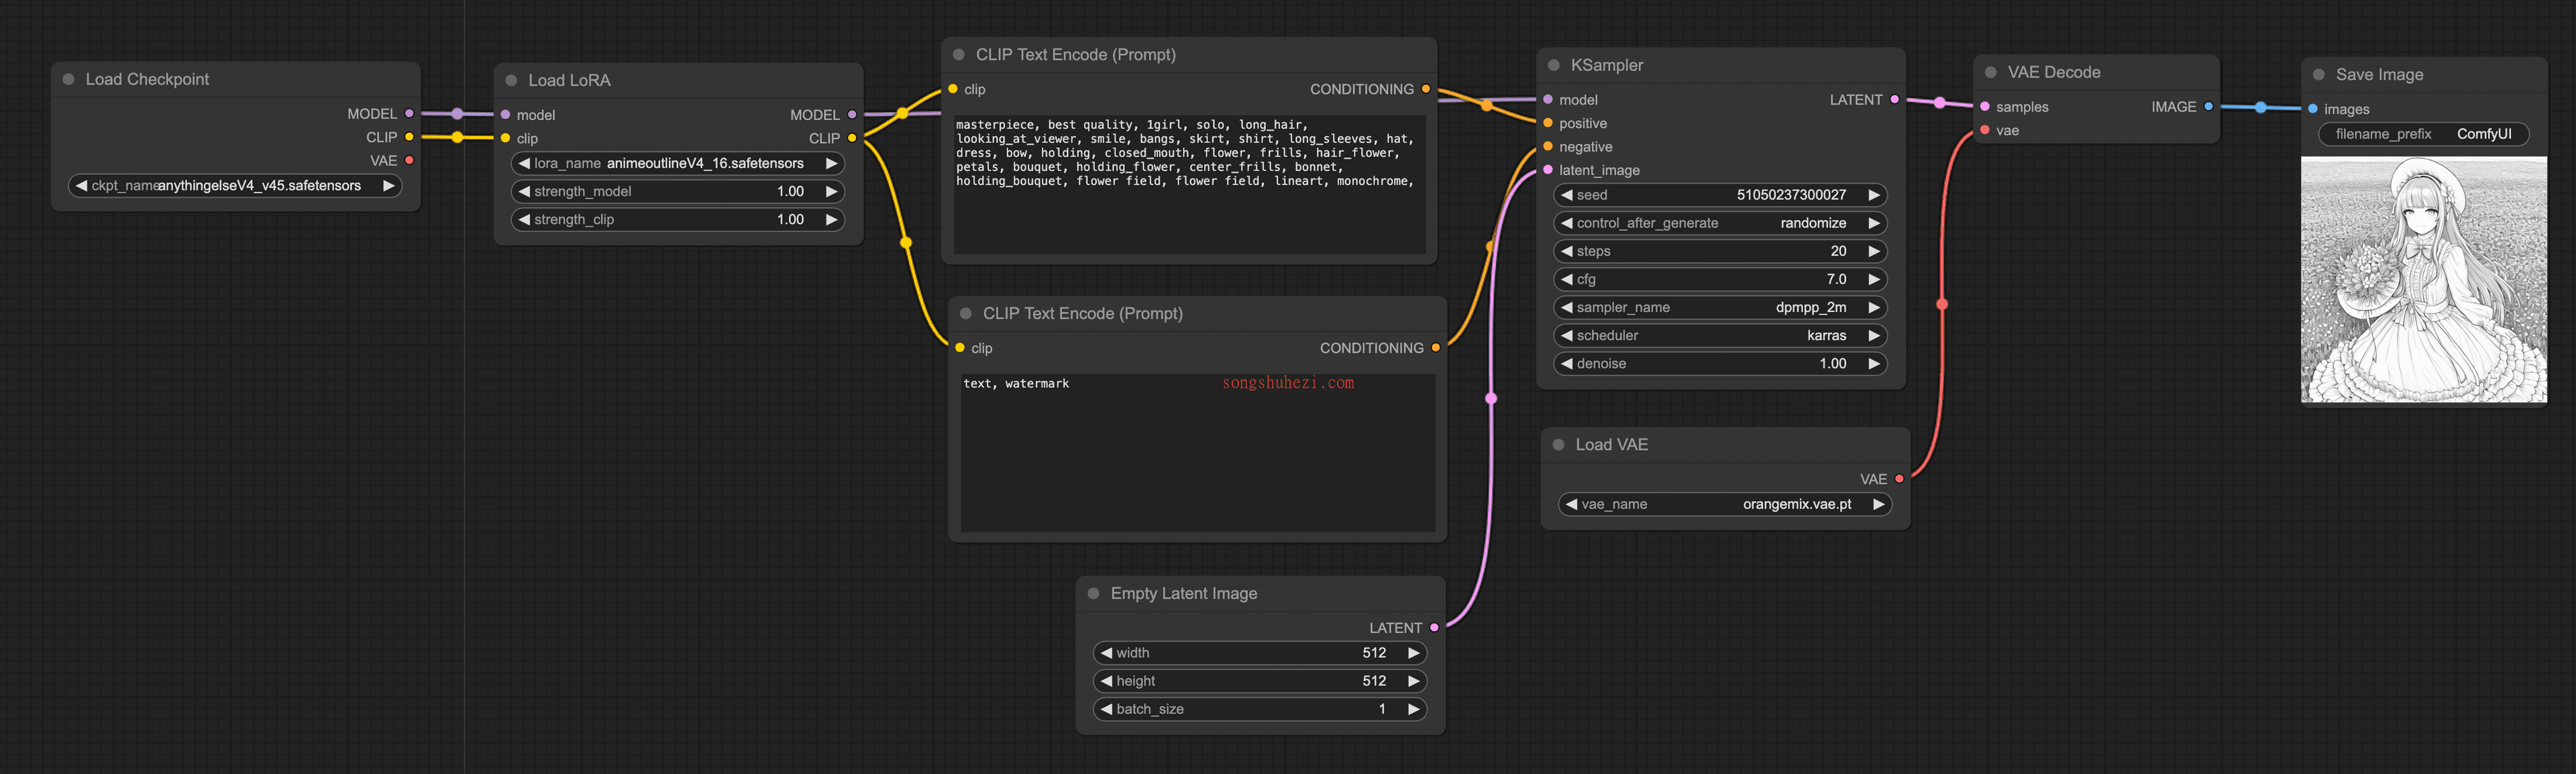
Task: Select the KSampler node title
Action: (1606, 65)
